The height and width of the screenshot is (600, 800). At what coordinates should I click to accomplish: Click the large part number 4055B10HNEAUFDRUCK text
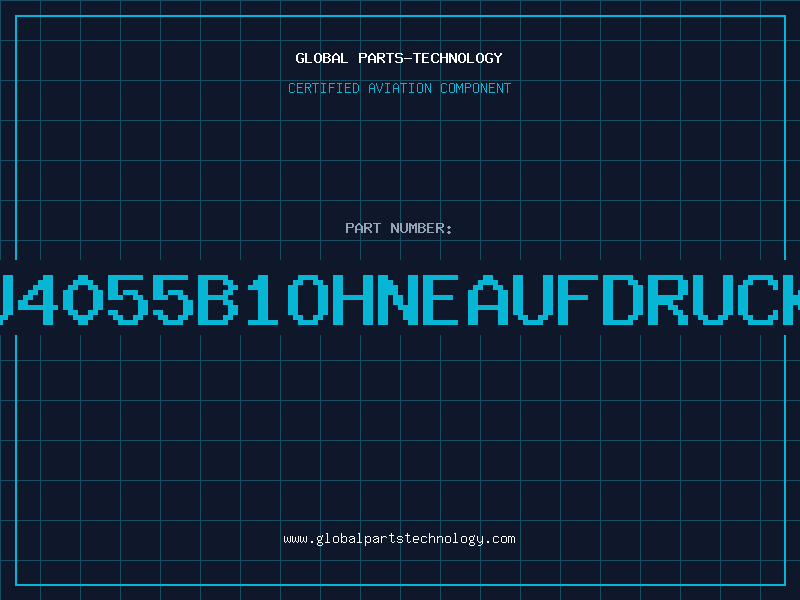(x=400, y=299)
